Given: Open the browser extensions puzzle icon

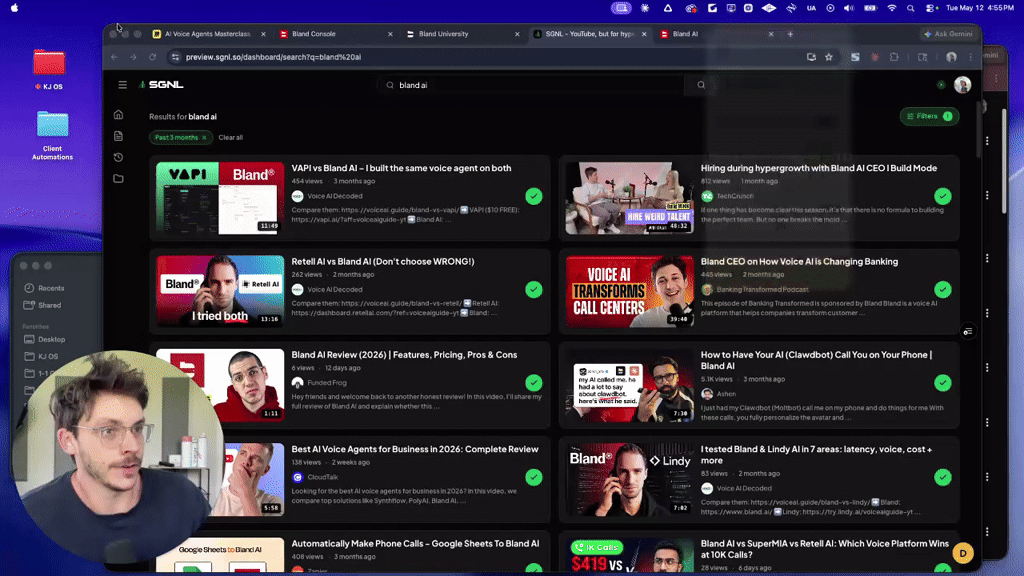Looking at the screenshot, I should [894, 57].
